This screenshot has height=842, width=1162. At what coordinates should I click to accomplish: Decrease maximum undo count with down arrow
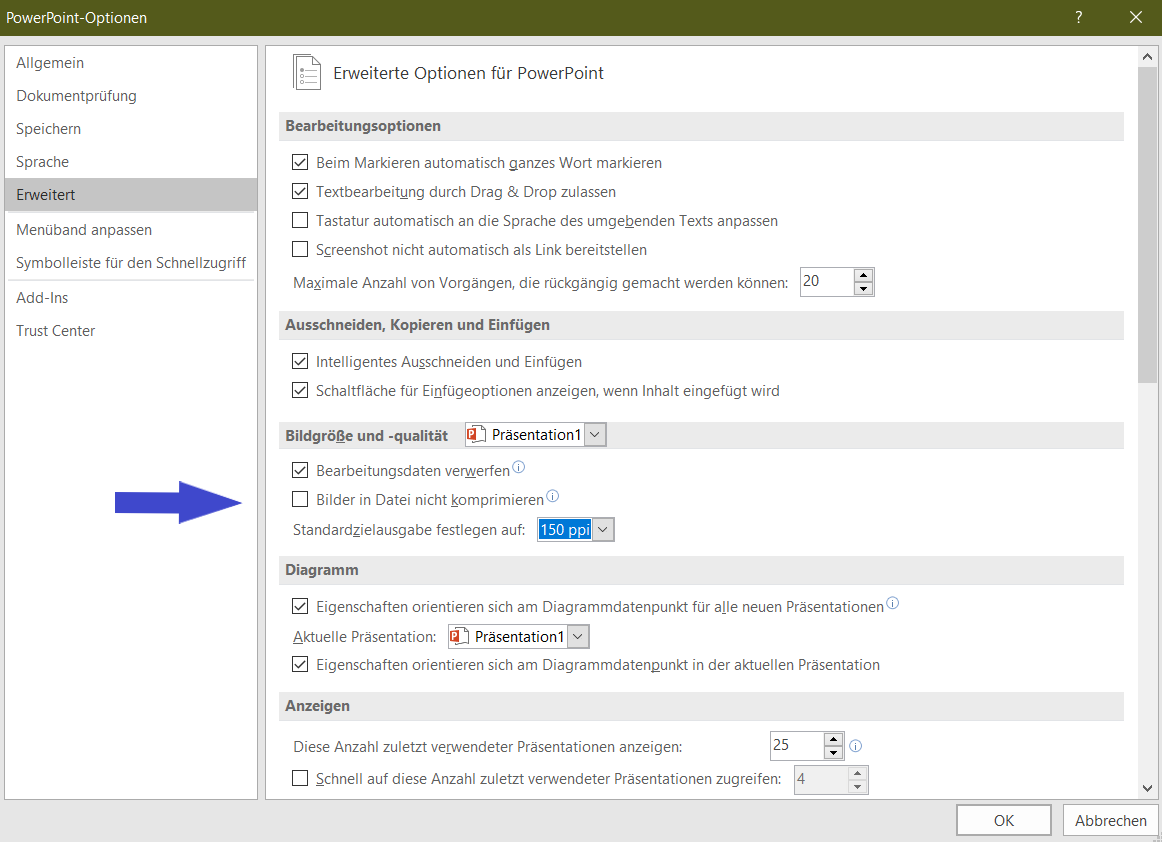[x=864, y=289]
